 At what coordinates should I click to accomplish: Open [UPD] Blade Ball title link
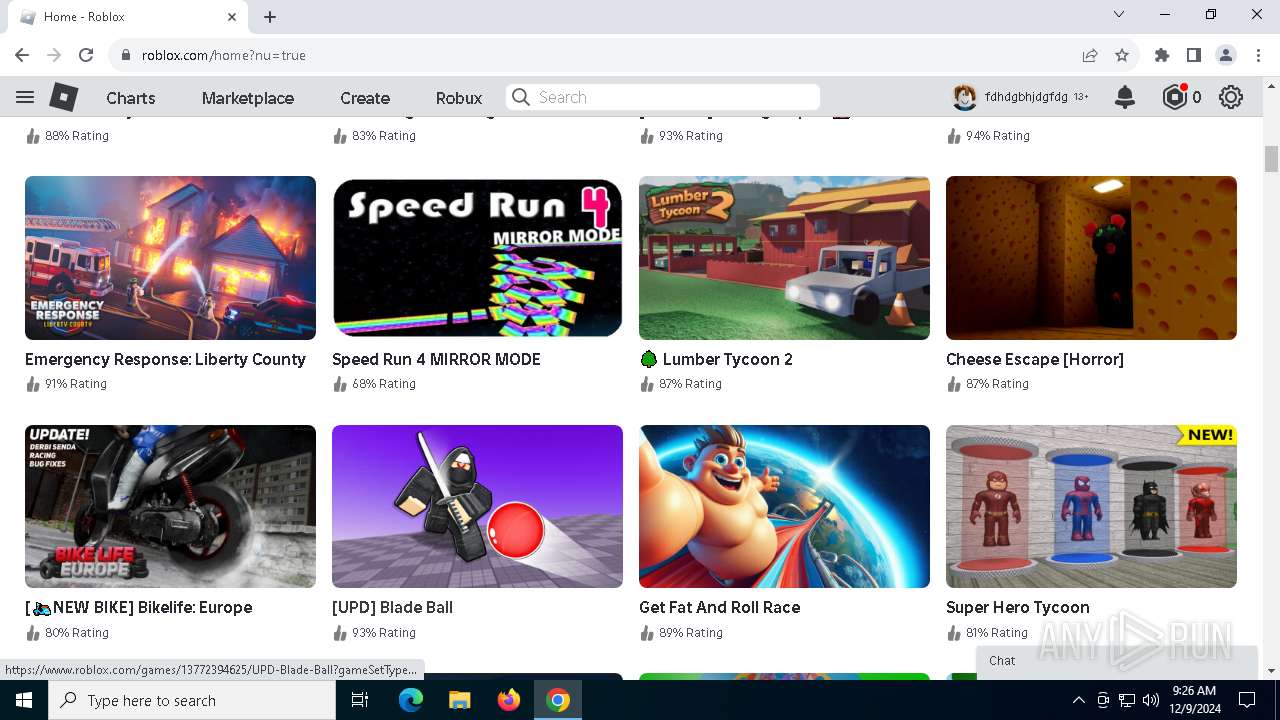pos(392,607)
